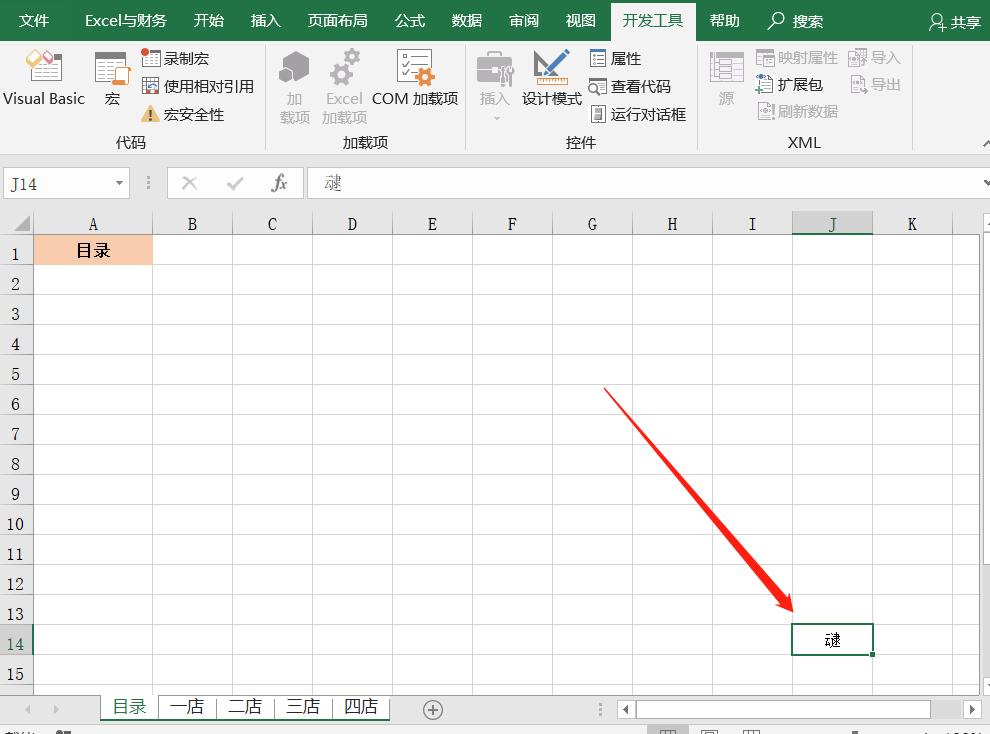This screenshot has width=990, height=734.
Task: Open the Name Box dropdown
Action: click(118, 183)
